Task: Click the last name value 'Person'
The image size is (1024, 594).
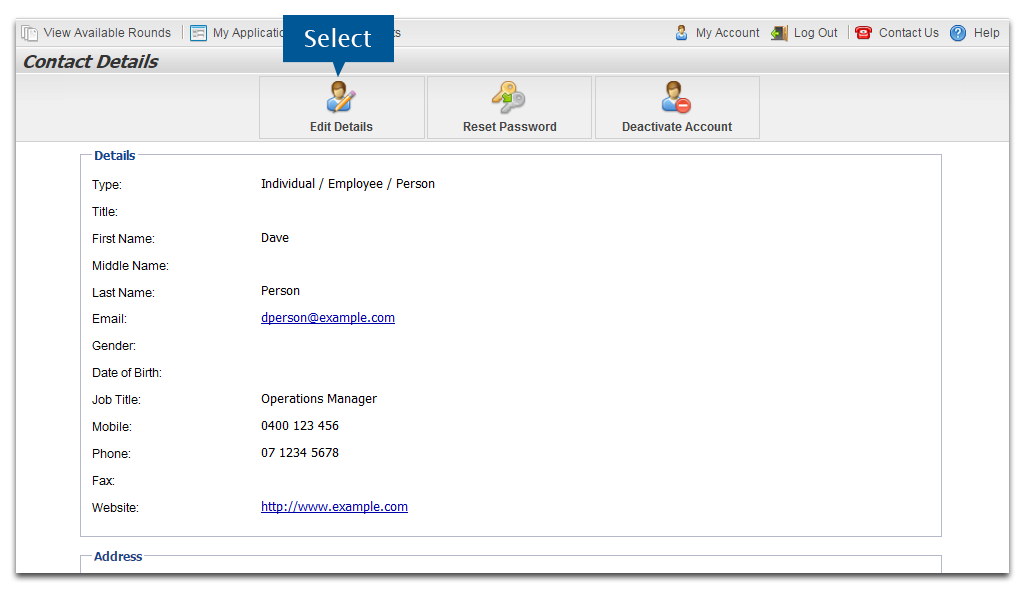Action: click(281, 291)
